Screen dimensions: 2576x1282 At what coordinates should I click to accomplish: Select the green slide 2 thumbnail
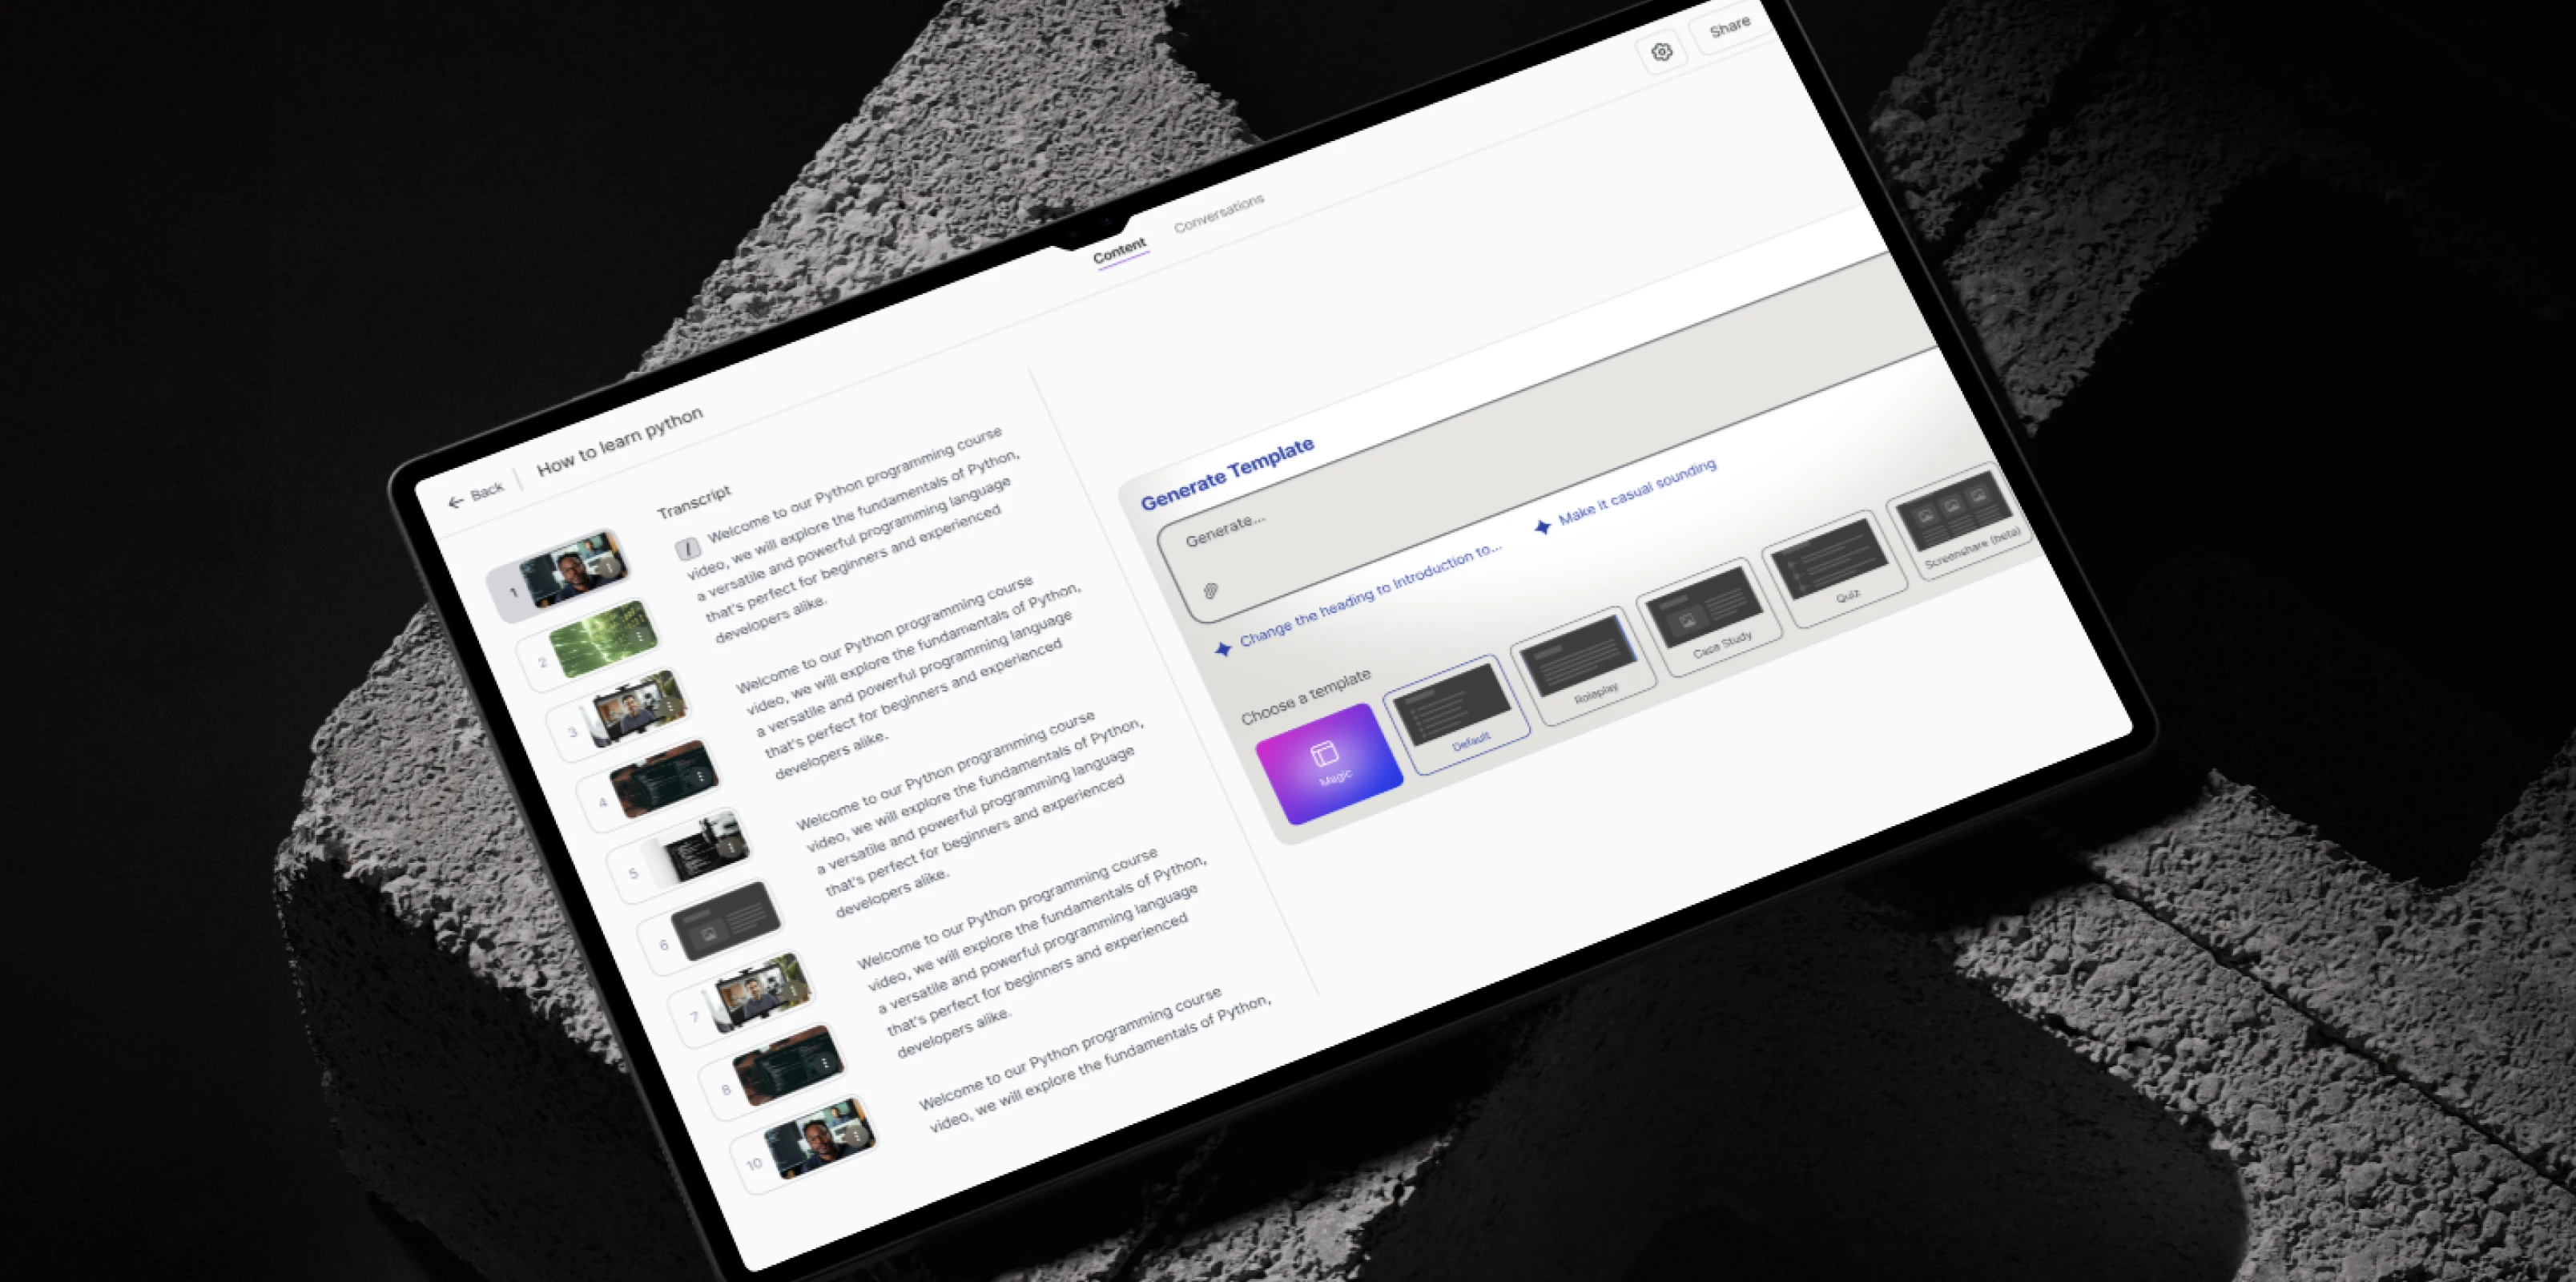click(x=605, y=638)
